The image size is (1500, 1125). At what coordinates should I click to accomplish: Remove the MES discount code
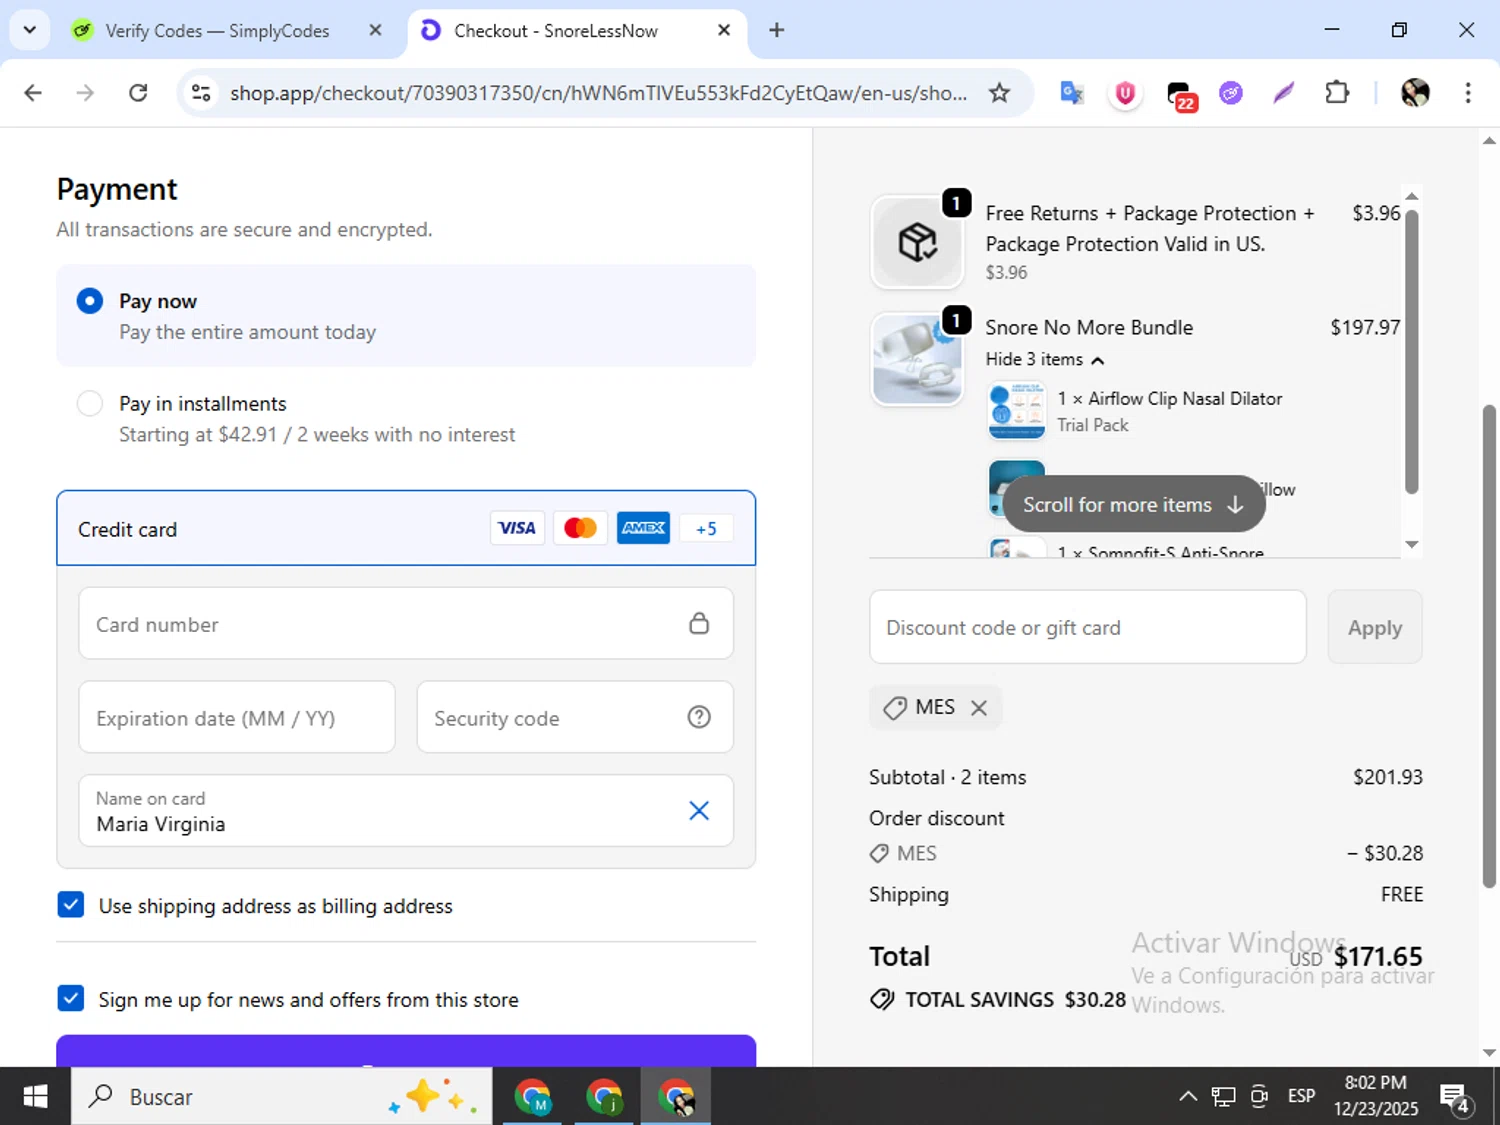tap(979, 707)
